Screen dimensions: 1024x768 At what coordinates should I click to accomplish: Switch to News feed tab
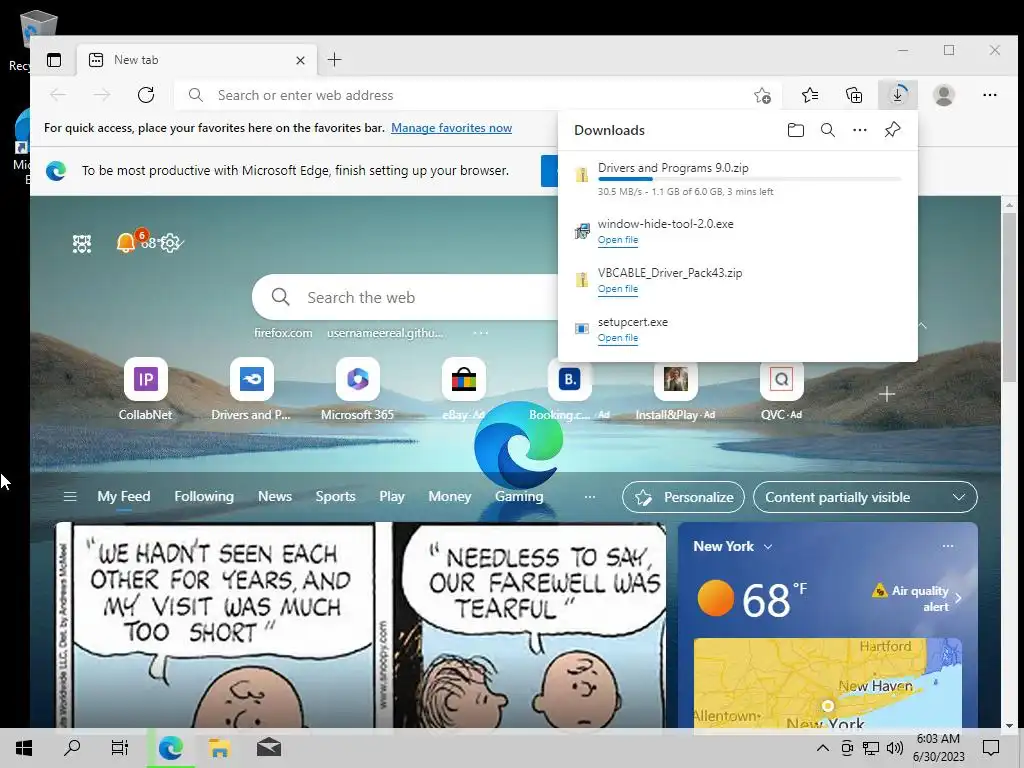[x=275, y=497]
